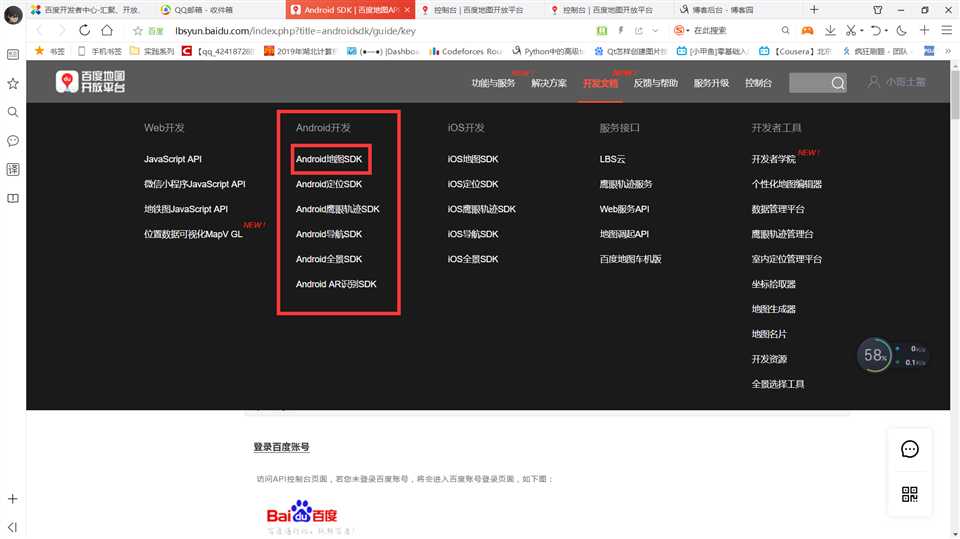
Task: Click the site search magnifier icon
Action: (838, 83)
